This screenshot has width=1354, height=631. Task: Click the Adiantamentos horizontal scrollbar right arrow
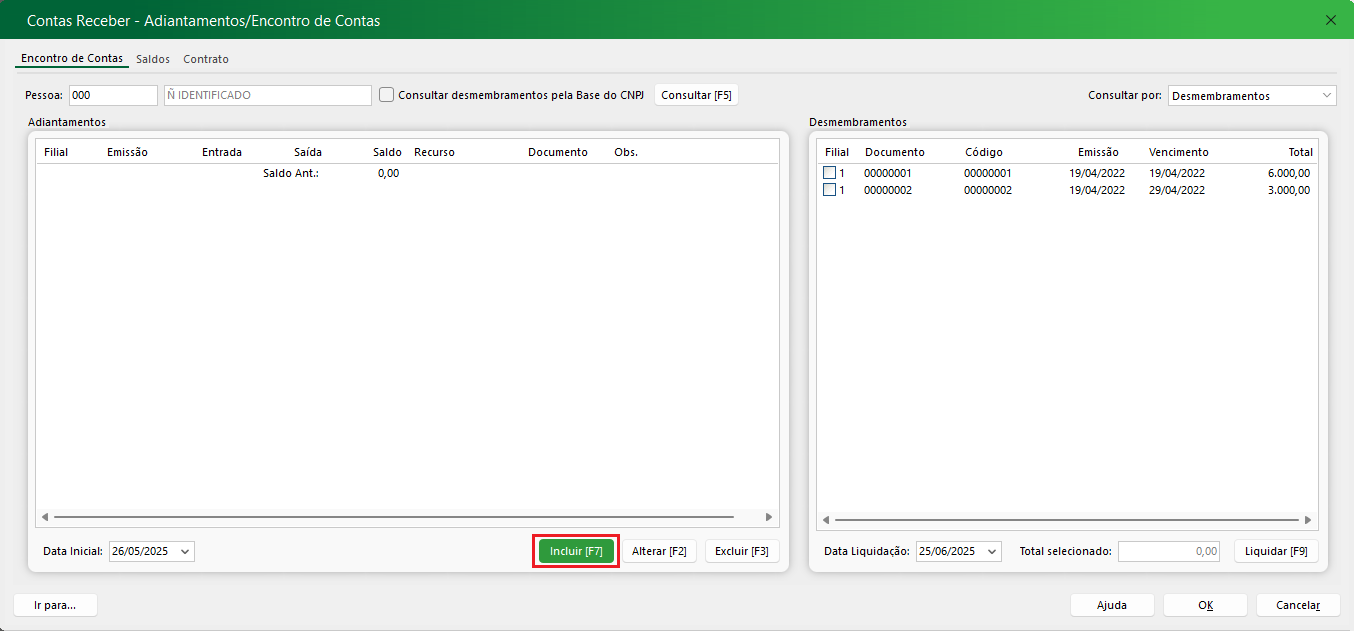click(768, 517)
